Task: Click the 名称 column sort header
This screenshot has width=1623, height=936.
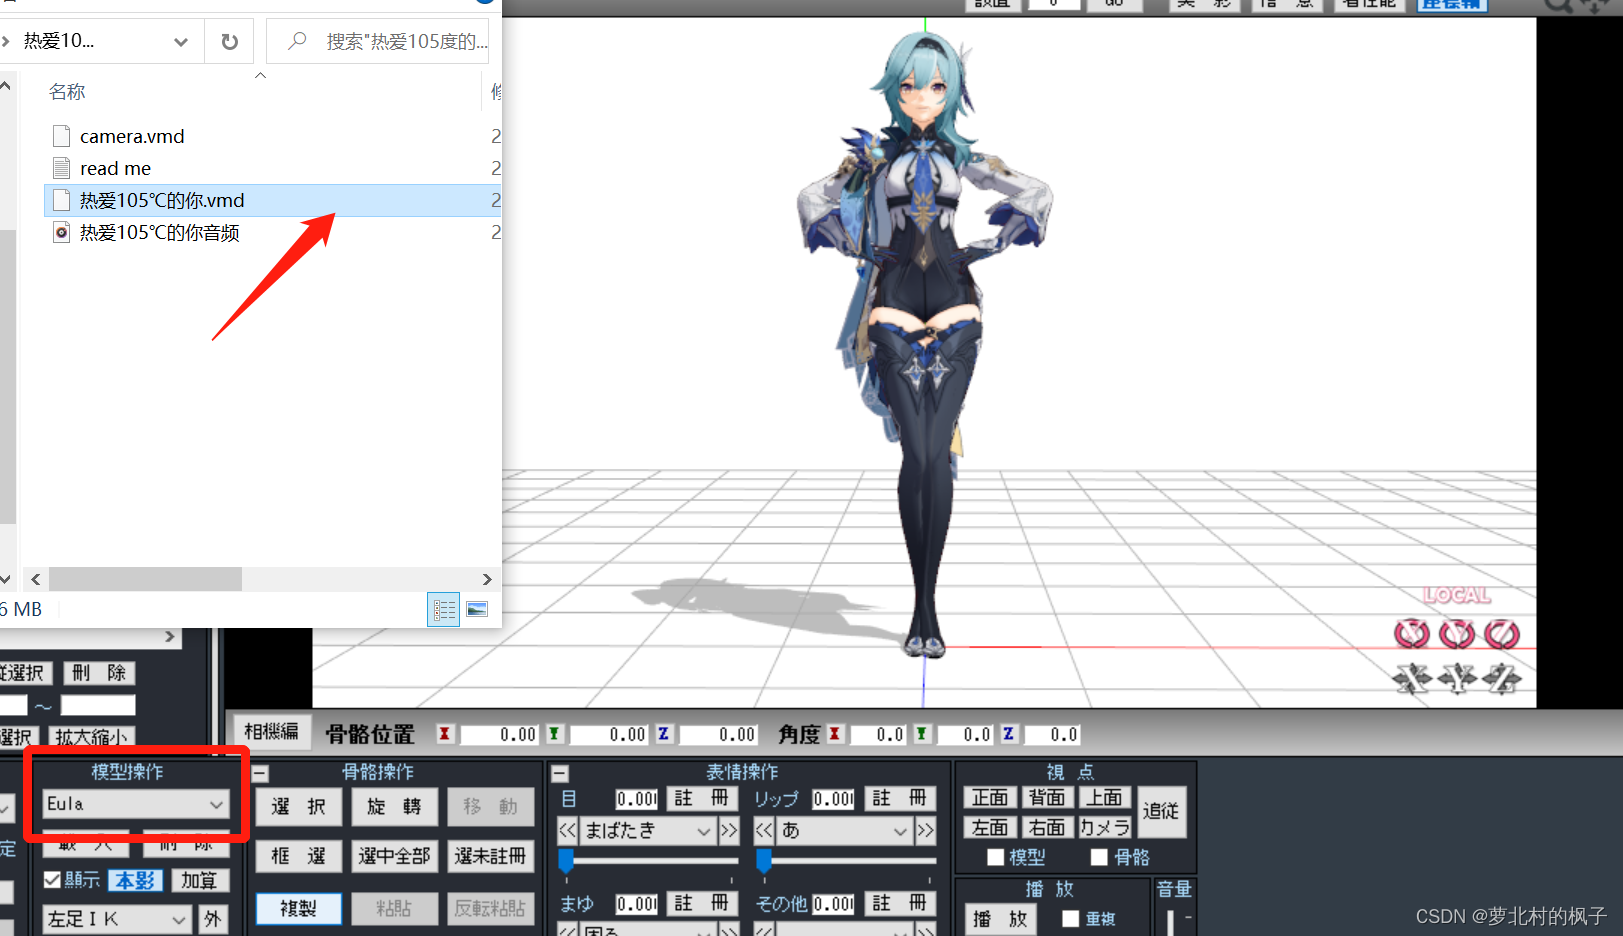Action: click(x=67, y=91)
